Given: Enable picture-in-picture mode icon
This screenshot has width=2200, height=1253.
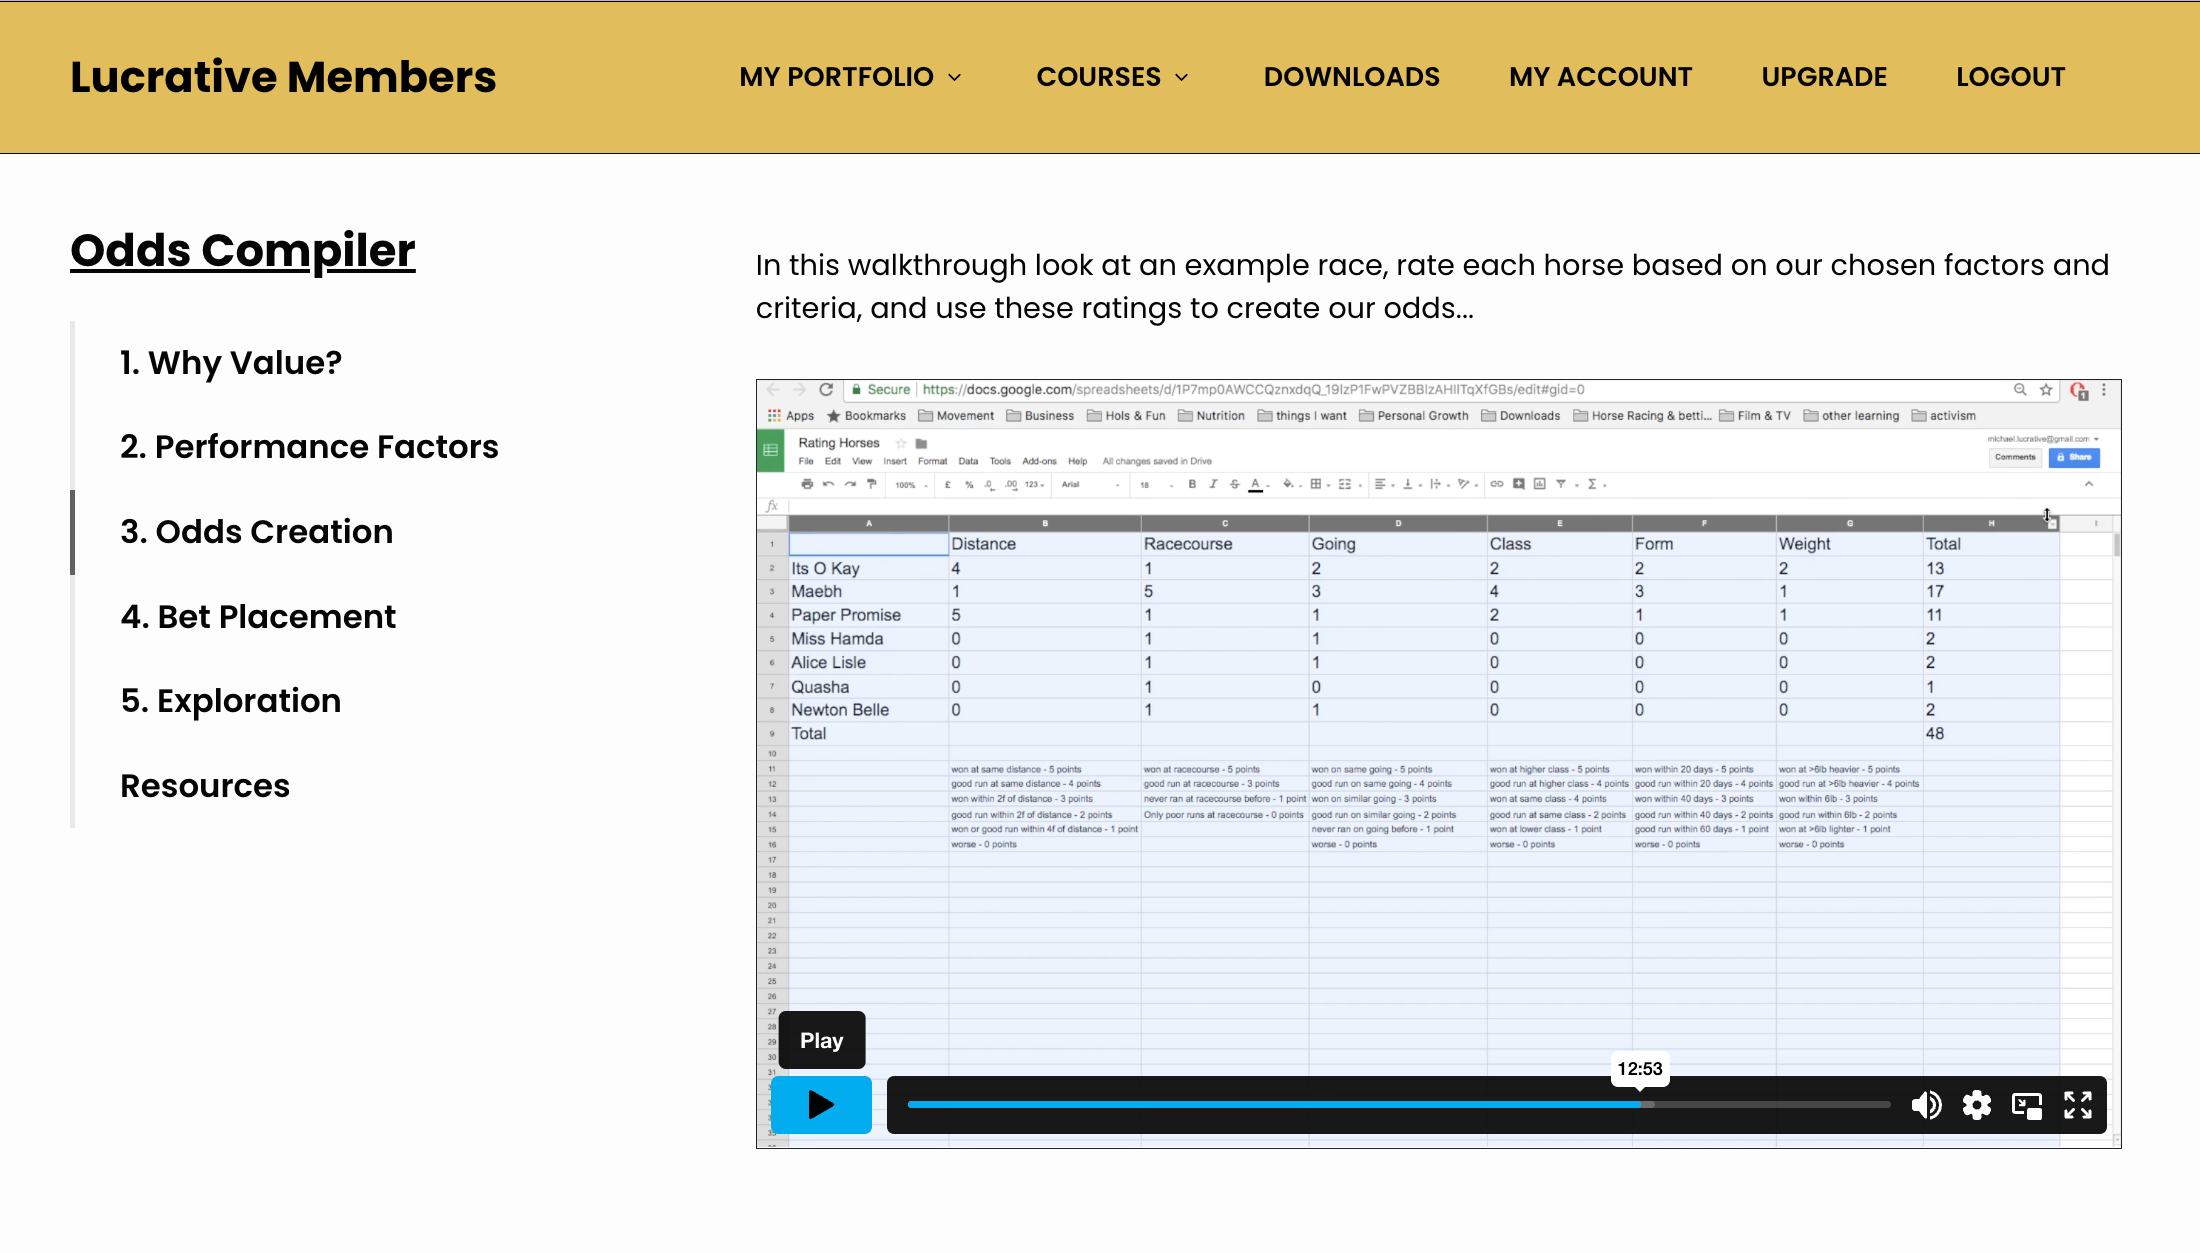Looking at the screenshot, I should (2027, 1105).
